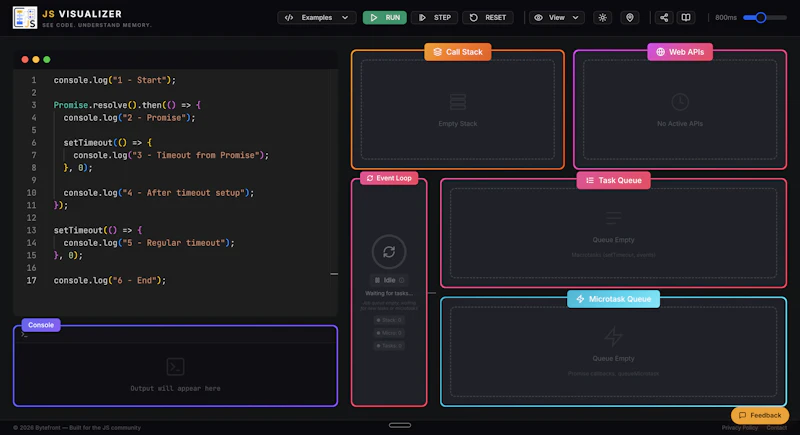Click lightning icon in Microtask Queue label
The image size is (800, 435).
pos(580,299)
